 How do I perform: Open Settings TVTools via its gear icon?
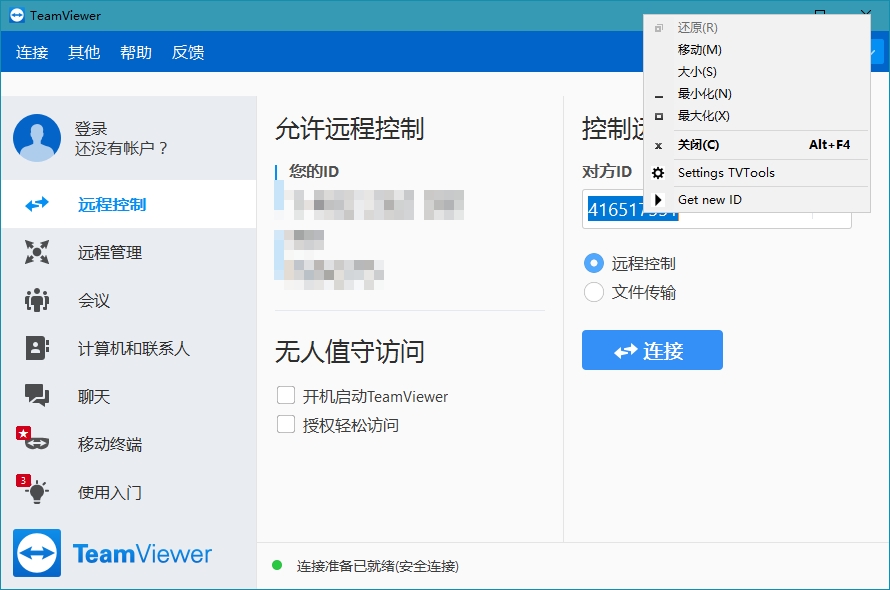tap(657, 172)
